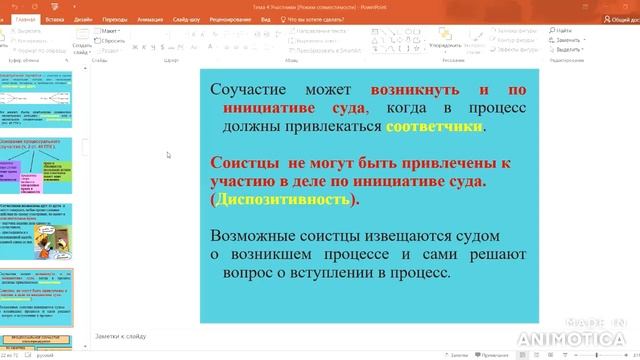Click the Найти find button
The image size is (640, 360).
[x=560, y=31]
